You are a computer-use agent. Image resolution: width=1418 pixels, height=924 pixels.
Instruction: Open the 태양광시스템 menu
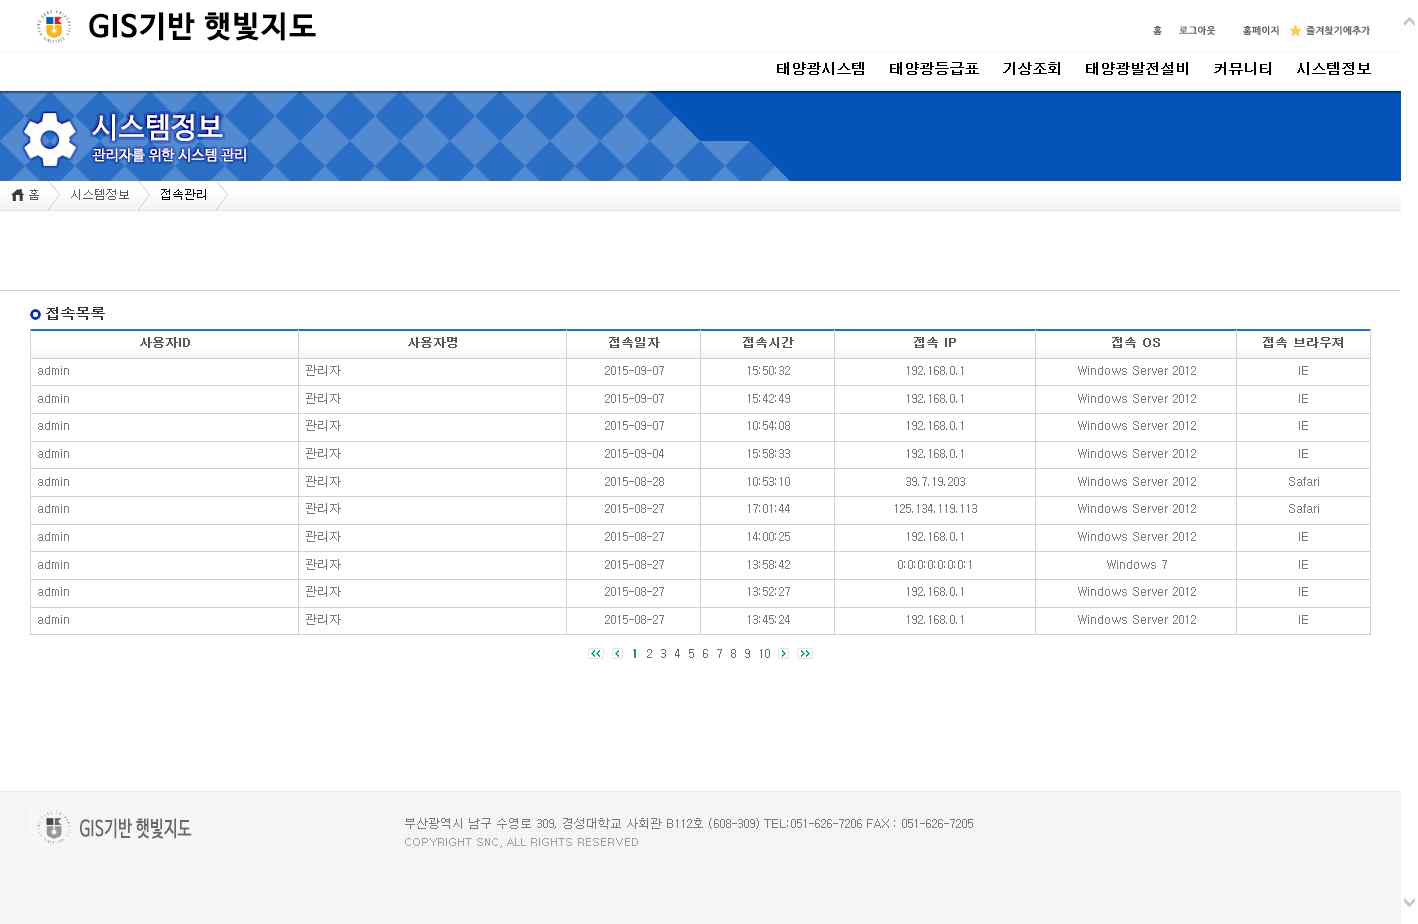[821, 69]
